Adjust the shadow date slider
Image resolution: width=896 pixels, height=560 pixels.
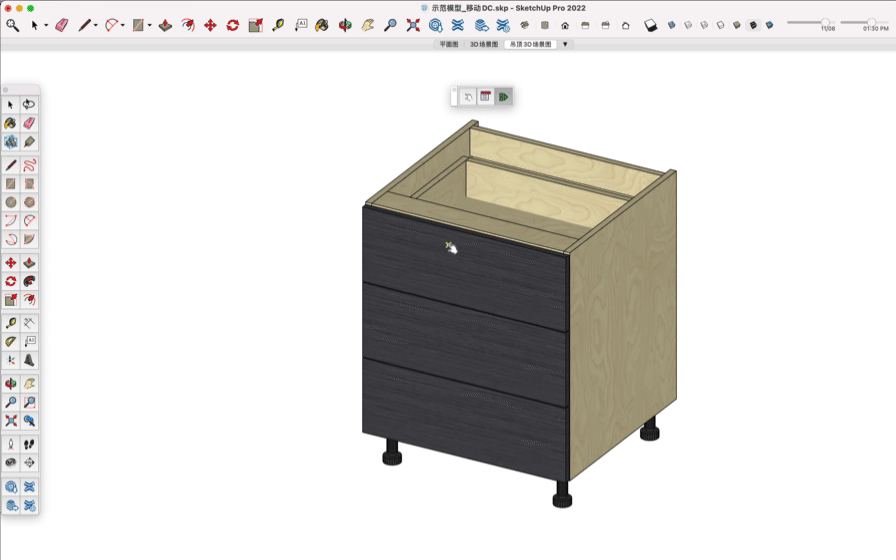(x=826, y=22)
